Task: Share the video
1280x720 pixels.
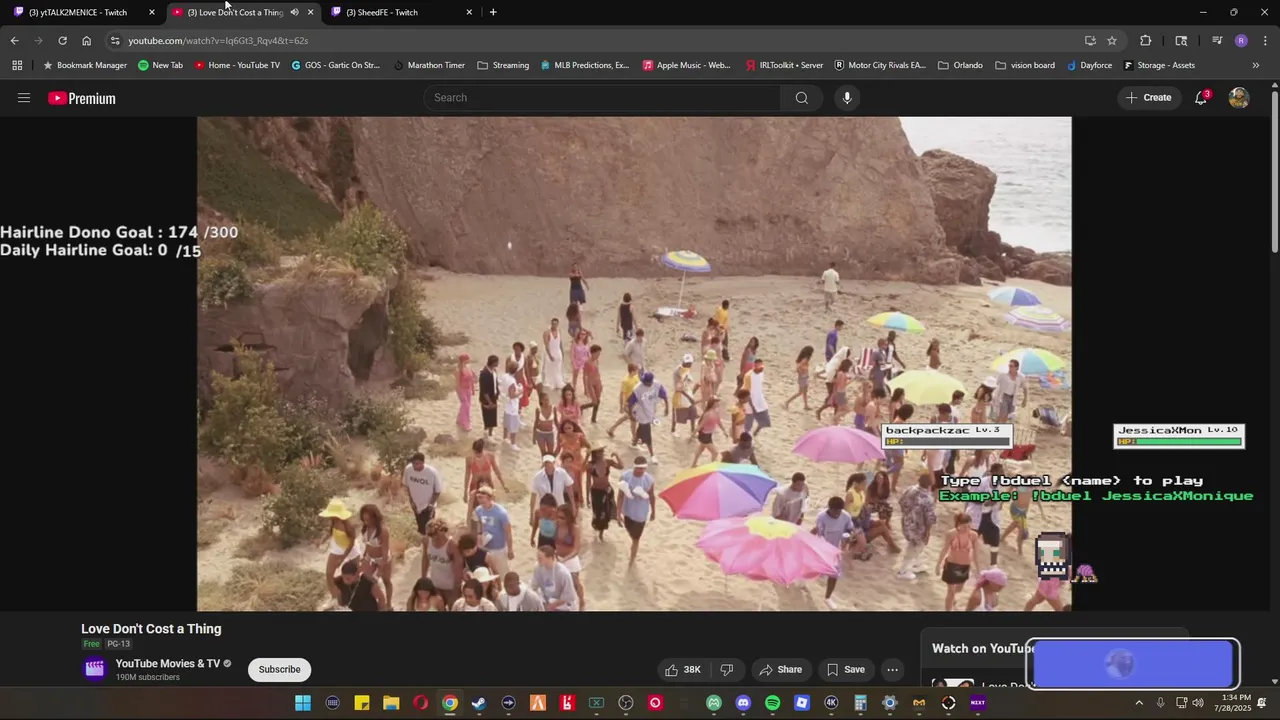Action: coord(780,670)
